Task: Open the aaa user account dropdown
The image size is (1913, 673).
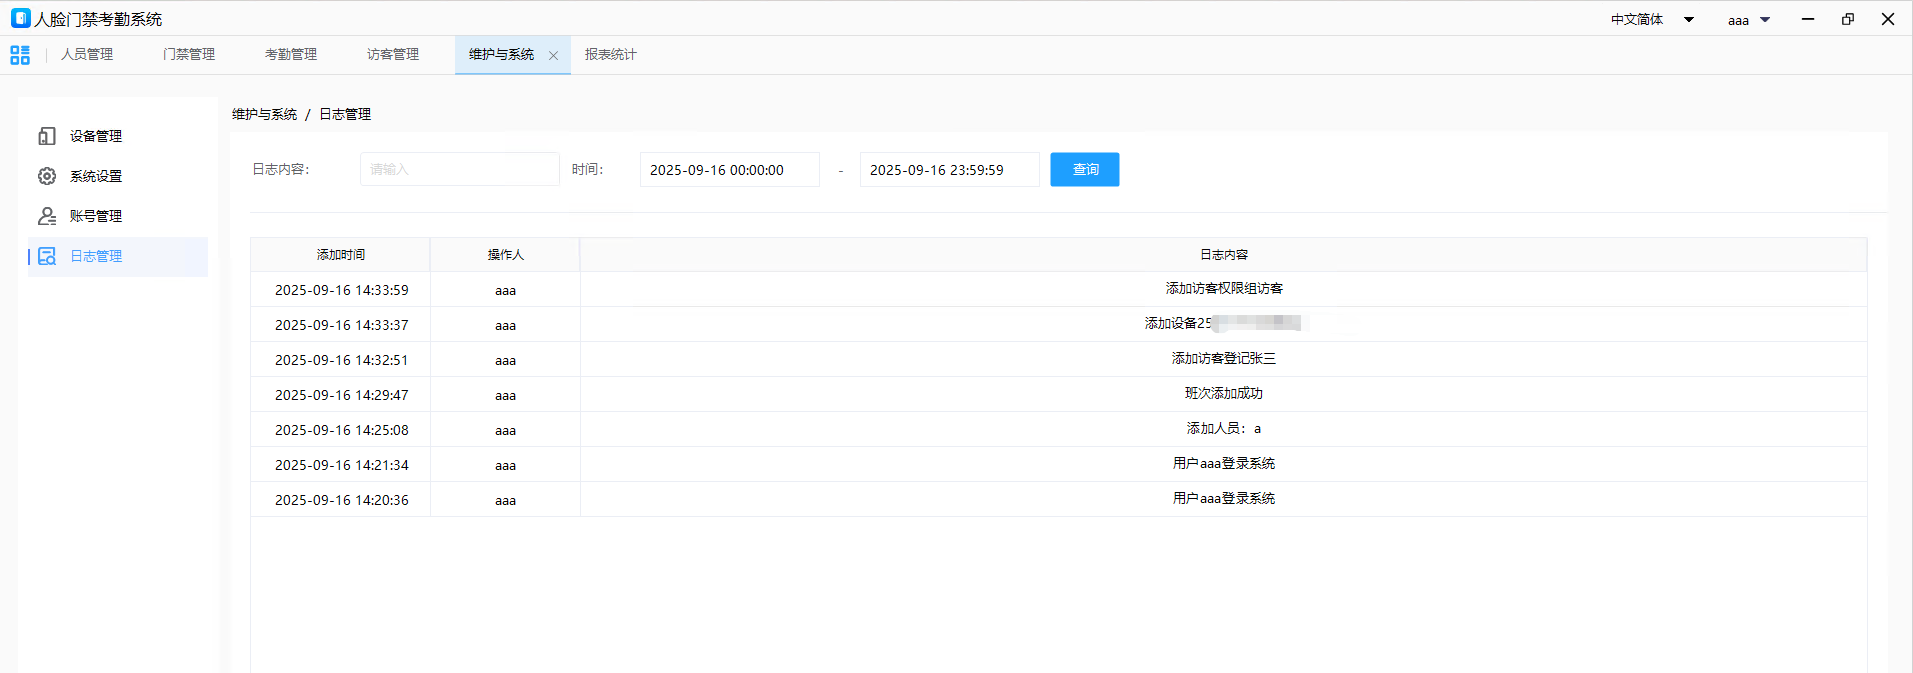Action: (1764, 20)
